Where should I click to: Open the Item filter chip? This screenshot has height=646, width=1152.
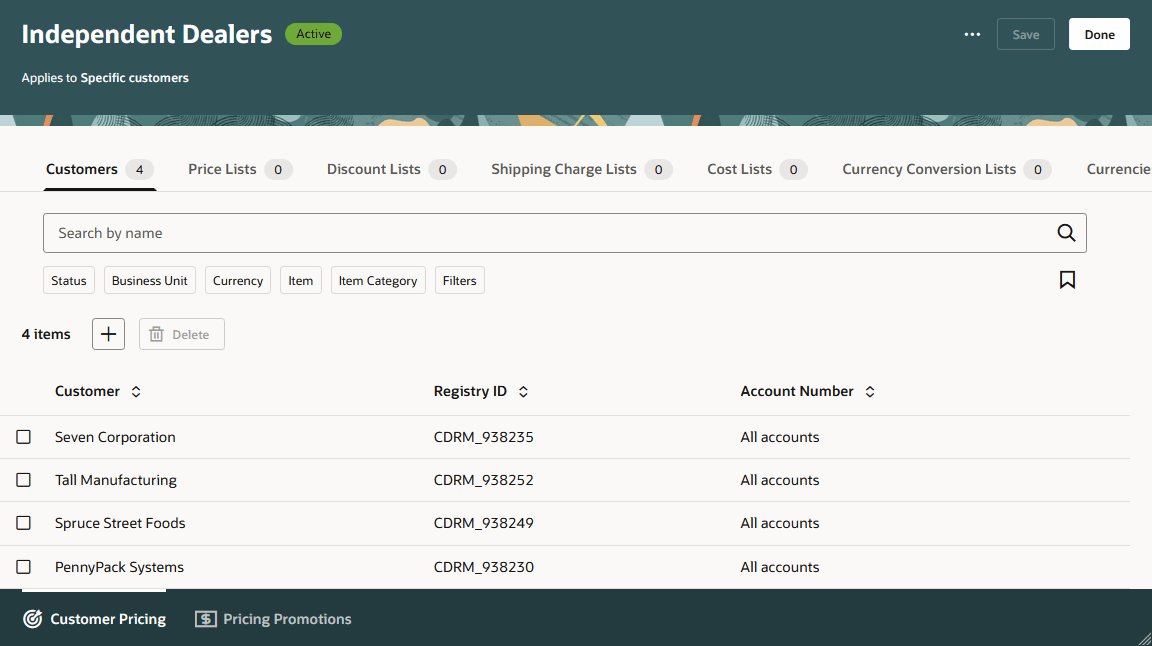[x=300, y=281]
